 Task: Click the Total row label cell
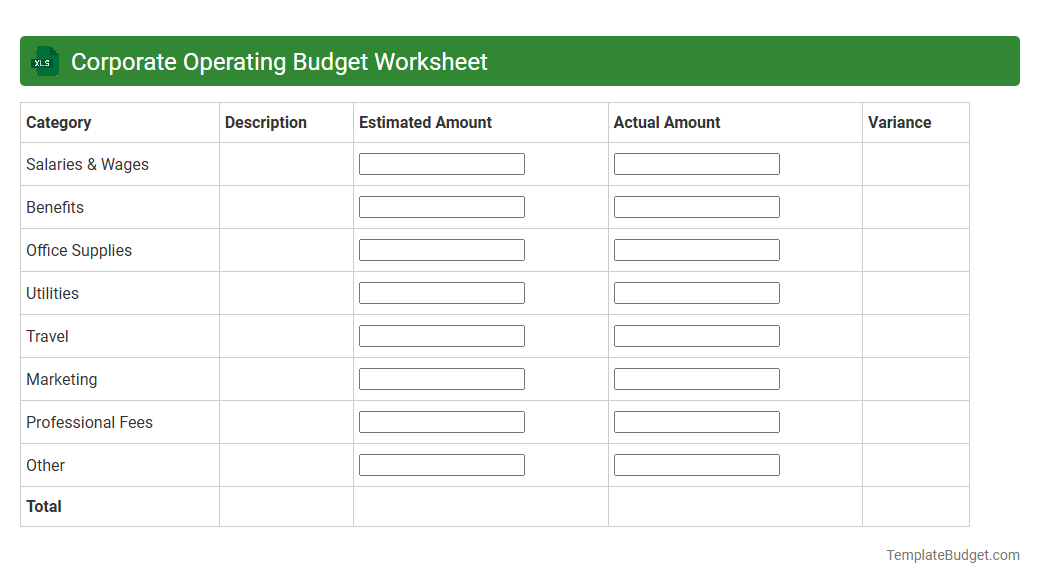(119, 506)
